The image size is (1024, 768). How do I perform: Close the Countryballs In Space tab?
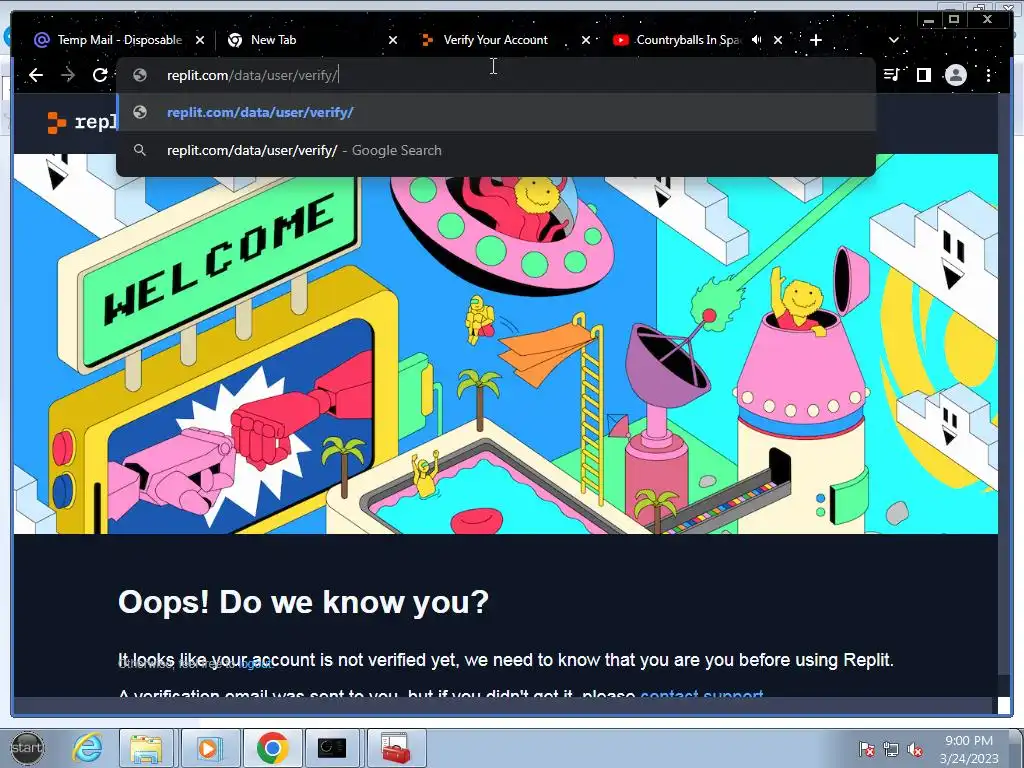tap(778, 40)
